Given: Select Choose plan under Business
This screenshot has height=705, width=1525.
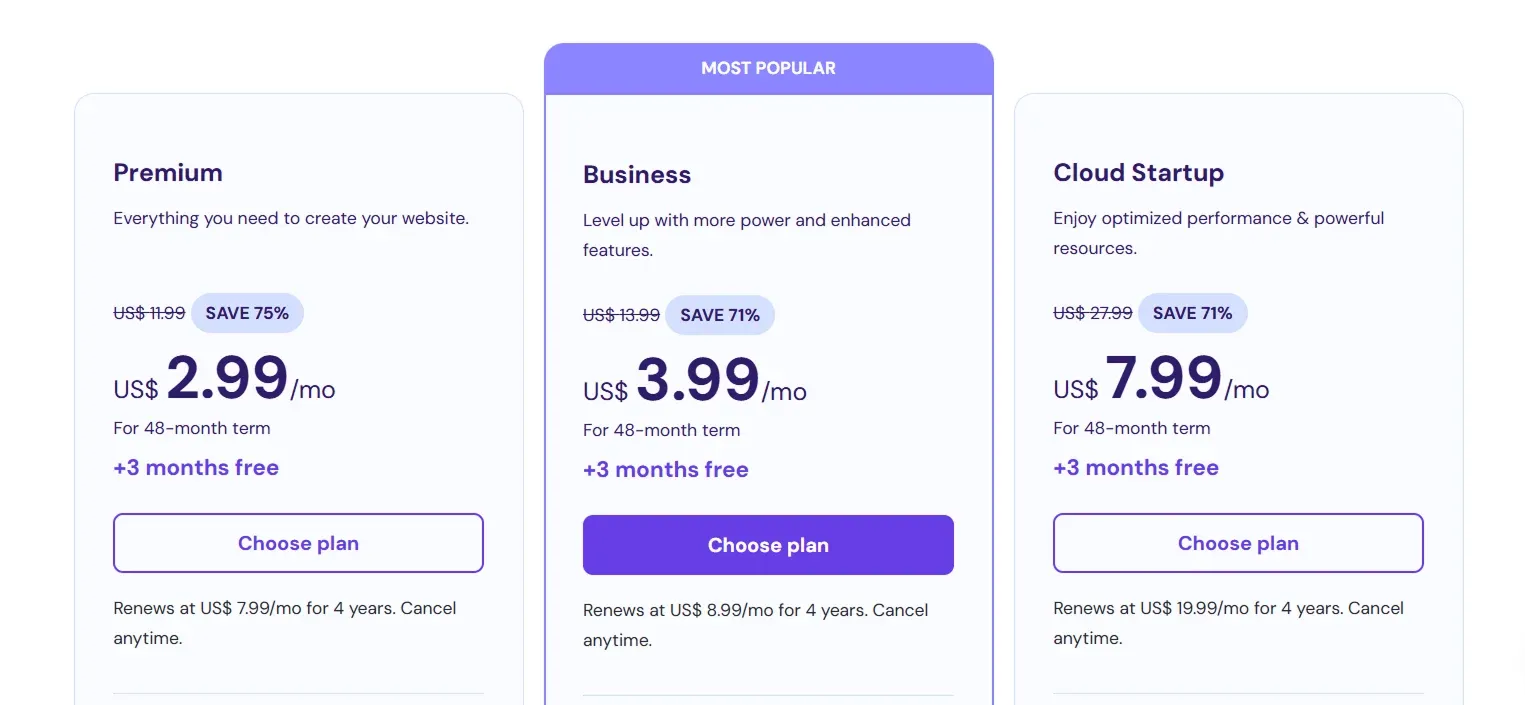Looking at the screenshot, I should [x=768, y=545].
